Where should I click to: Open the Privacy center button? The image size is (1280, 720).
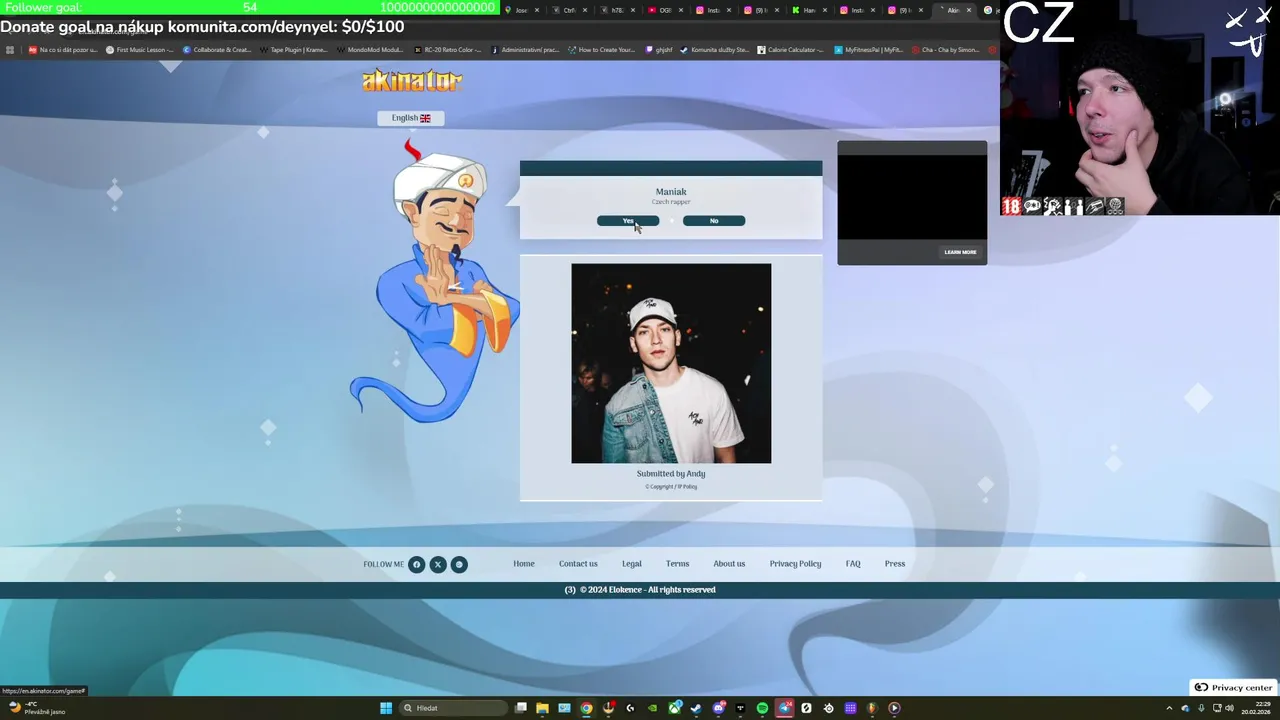pos(1233,688)
